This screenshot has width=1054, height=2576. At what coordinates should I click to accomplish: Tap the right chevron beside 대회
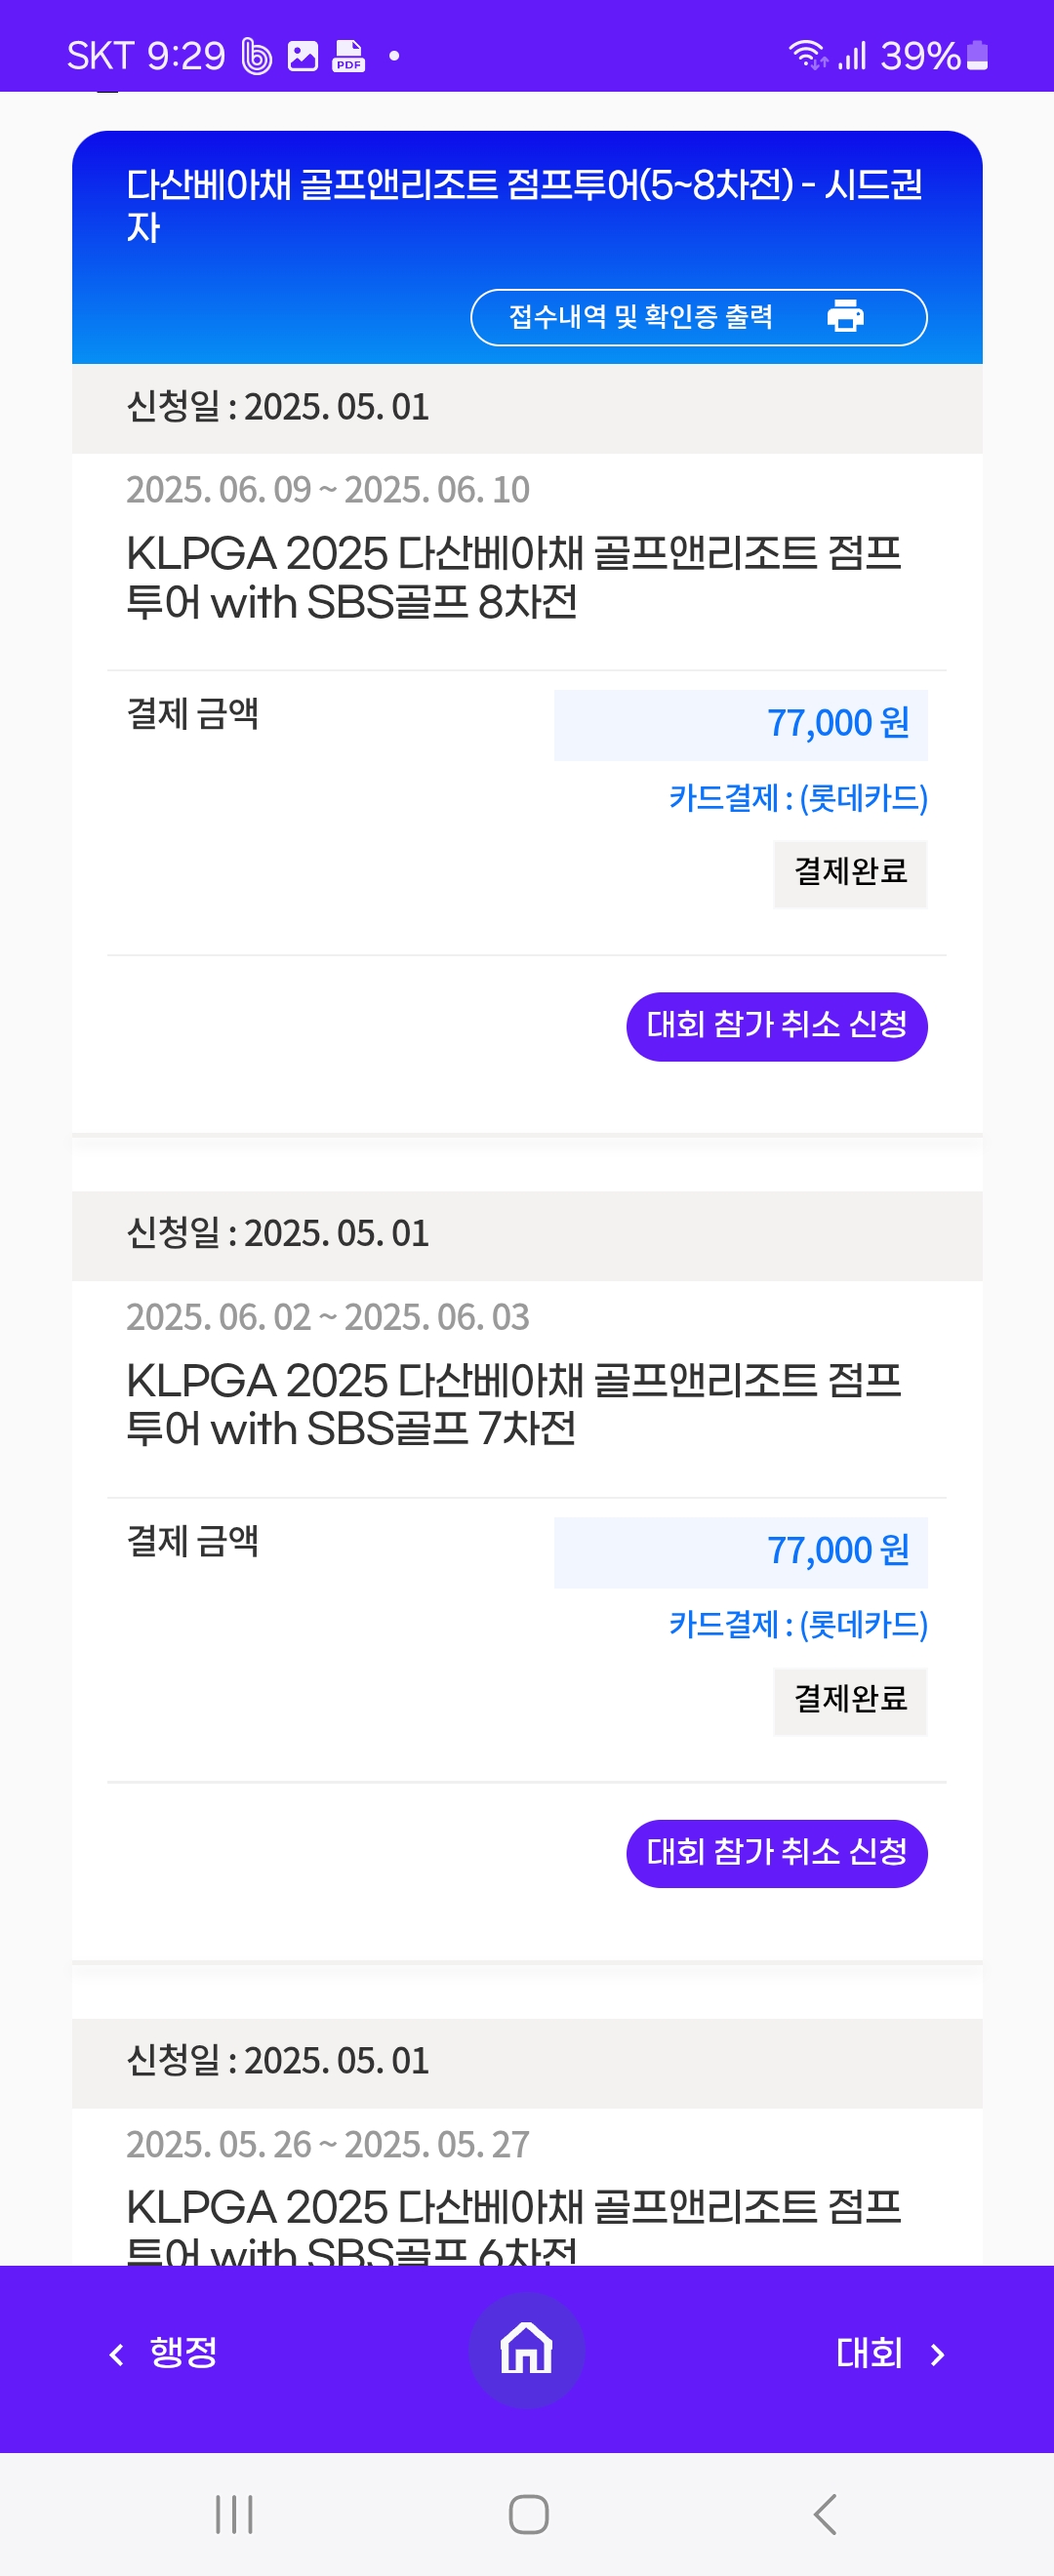937,2354
